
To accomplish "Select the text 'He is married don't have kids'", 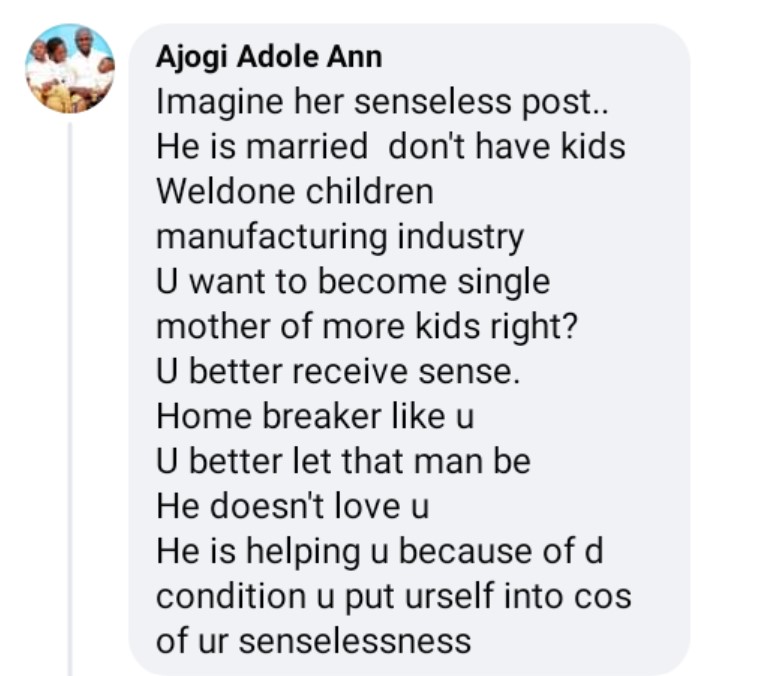I will point(391,147).
